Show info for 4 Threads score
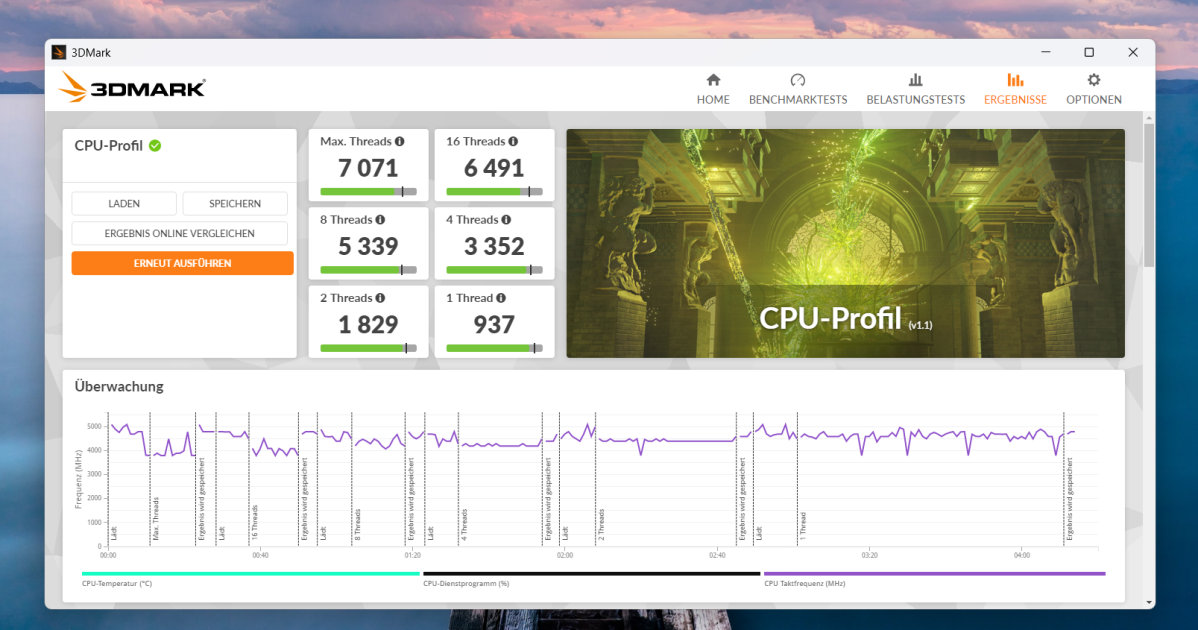1198x630 pixels. tap(506, 220)
